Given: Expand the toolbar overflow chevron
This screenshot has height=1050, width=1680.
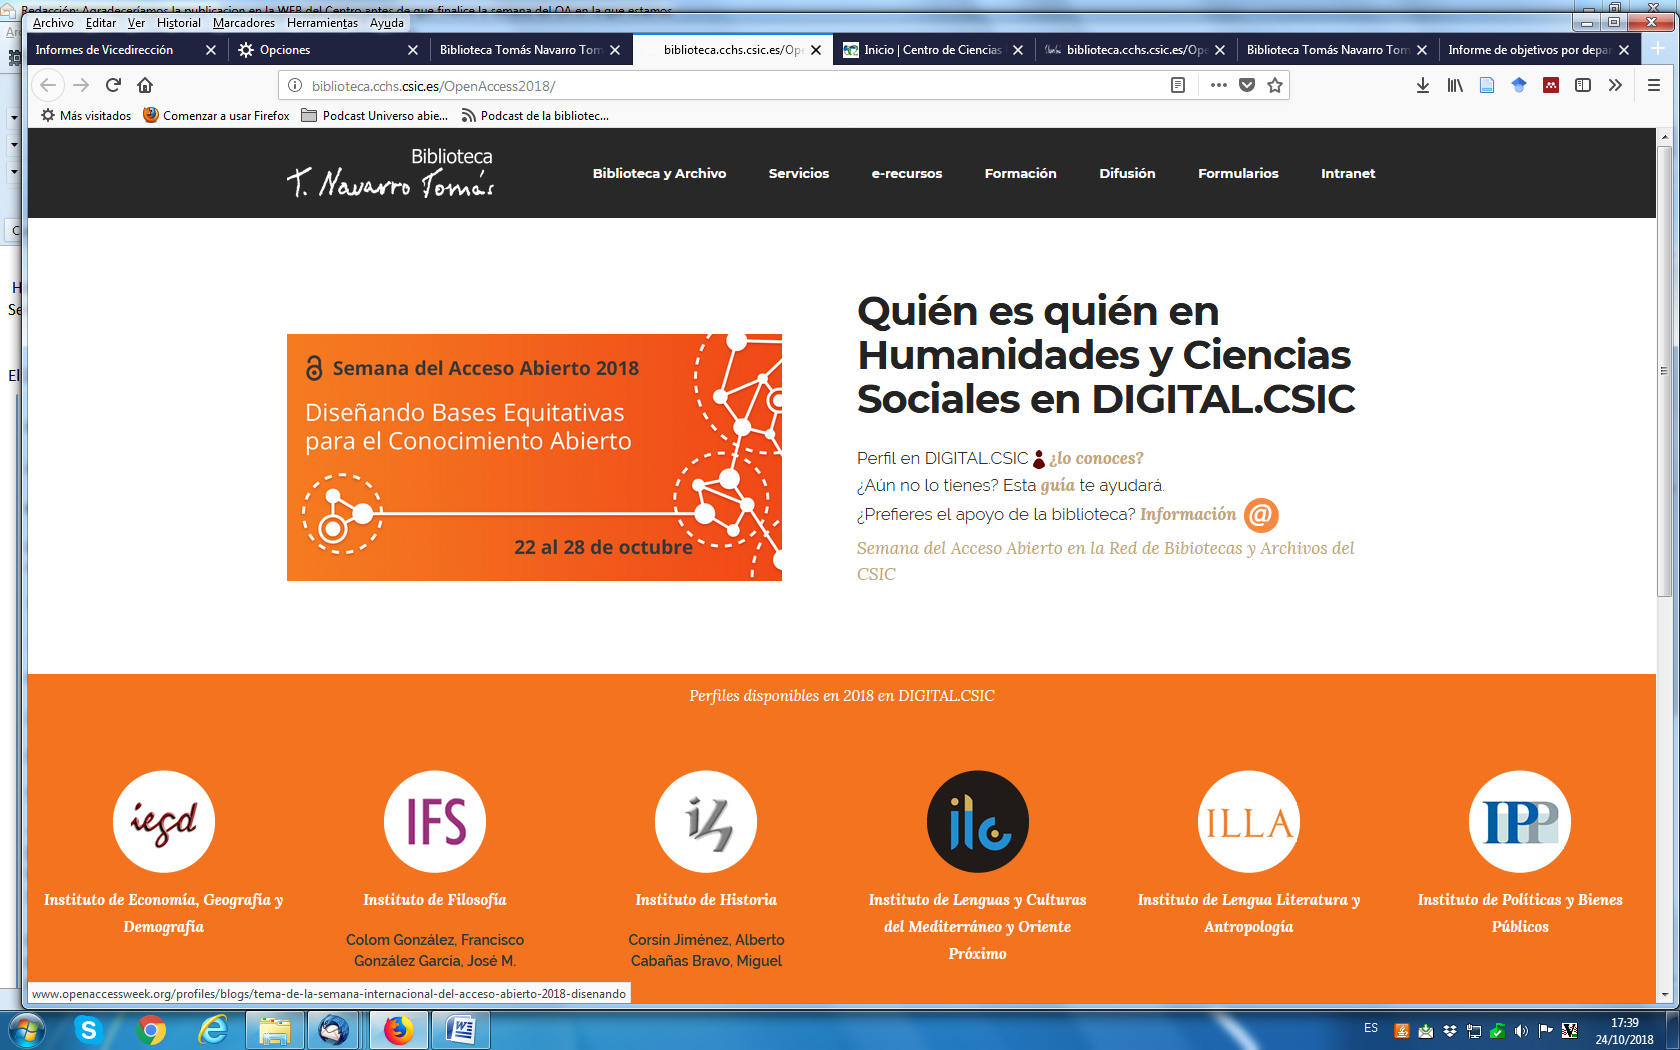Looking at the screenshot, I should coord(1614,85).
